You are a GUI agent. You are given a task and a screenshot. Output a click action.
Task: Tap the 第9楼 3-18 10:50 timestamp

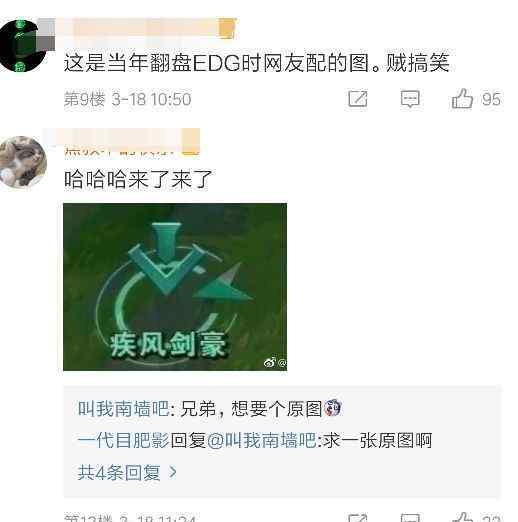(x=128, y=99)
